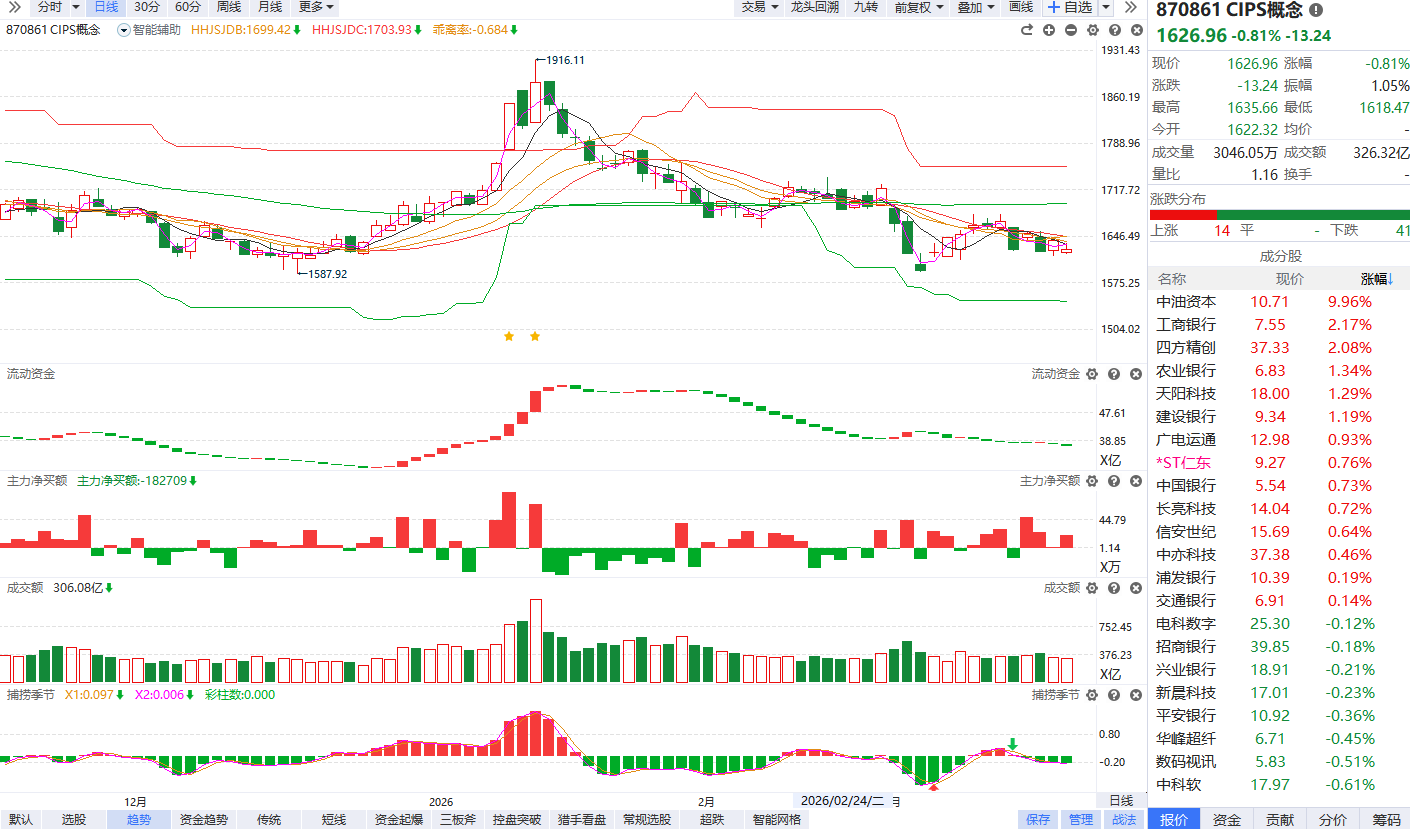Toggle sort order on 涨幅 column header
This screenshot has width=1410, height=829.
tap(1375, 279)
